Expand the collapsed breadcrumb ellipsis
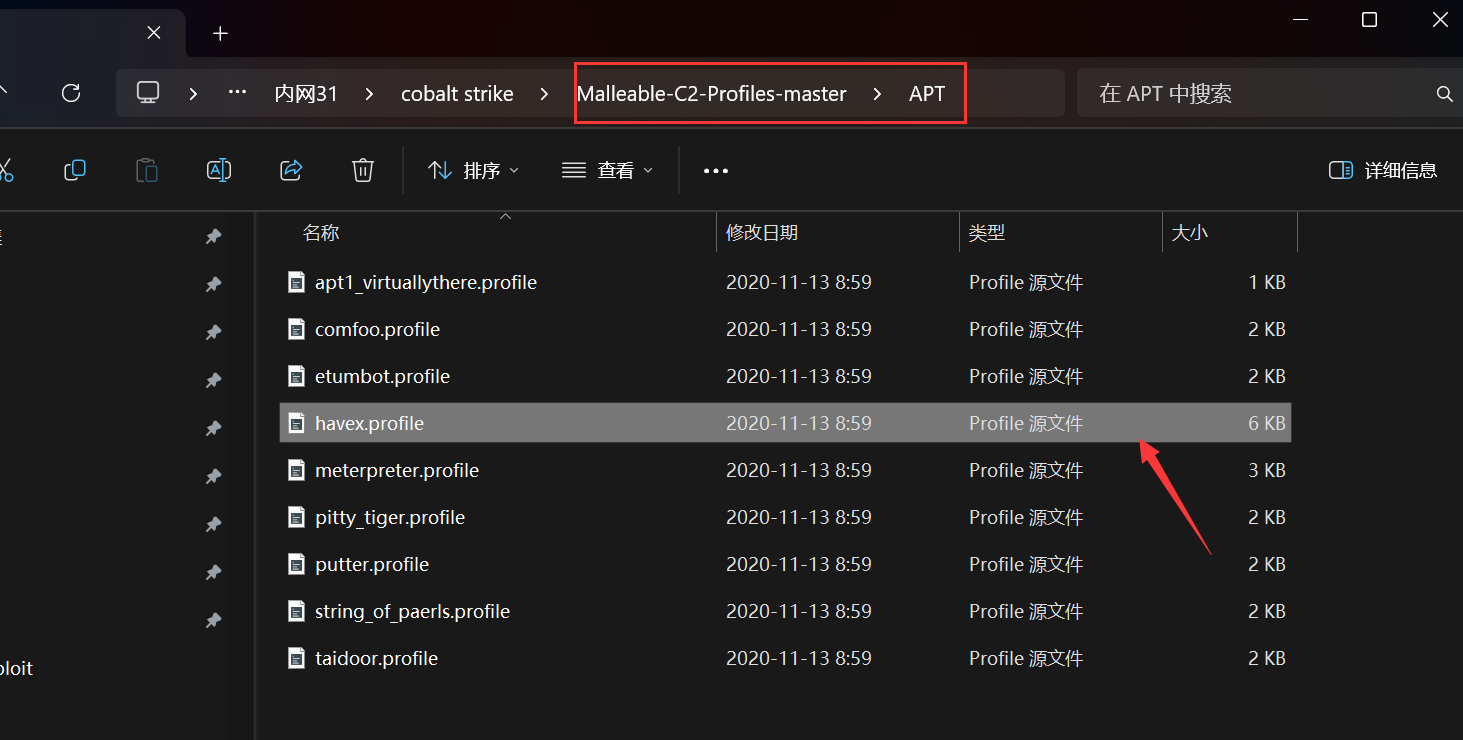Viewport: 1463px width, 740px height. (237, 93)
